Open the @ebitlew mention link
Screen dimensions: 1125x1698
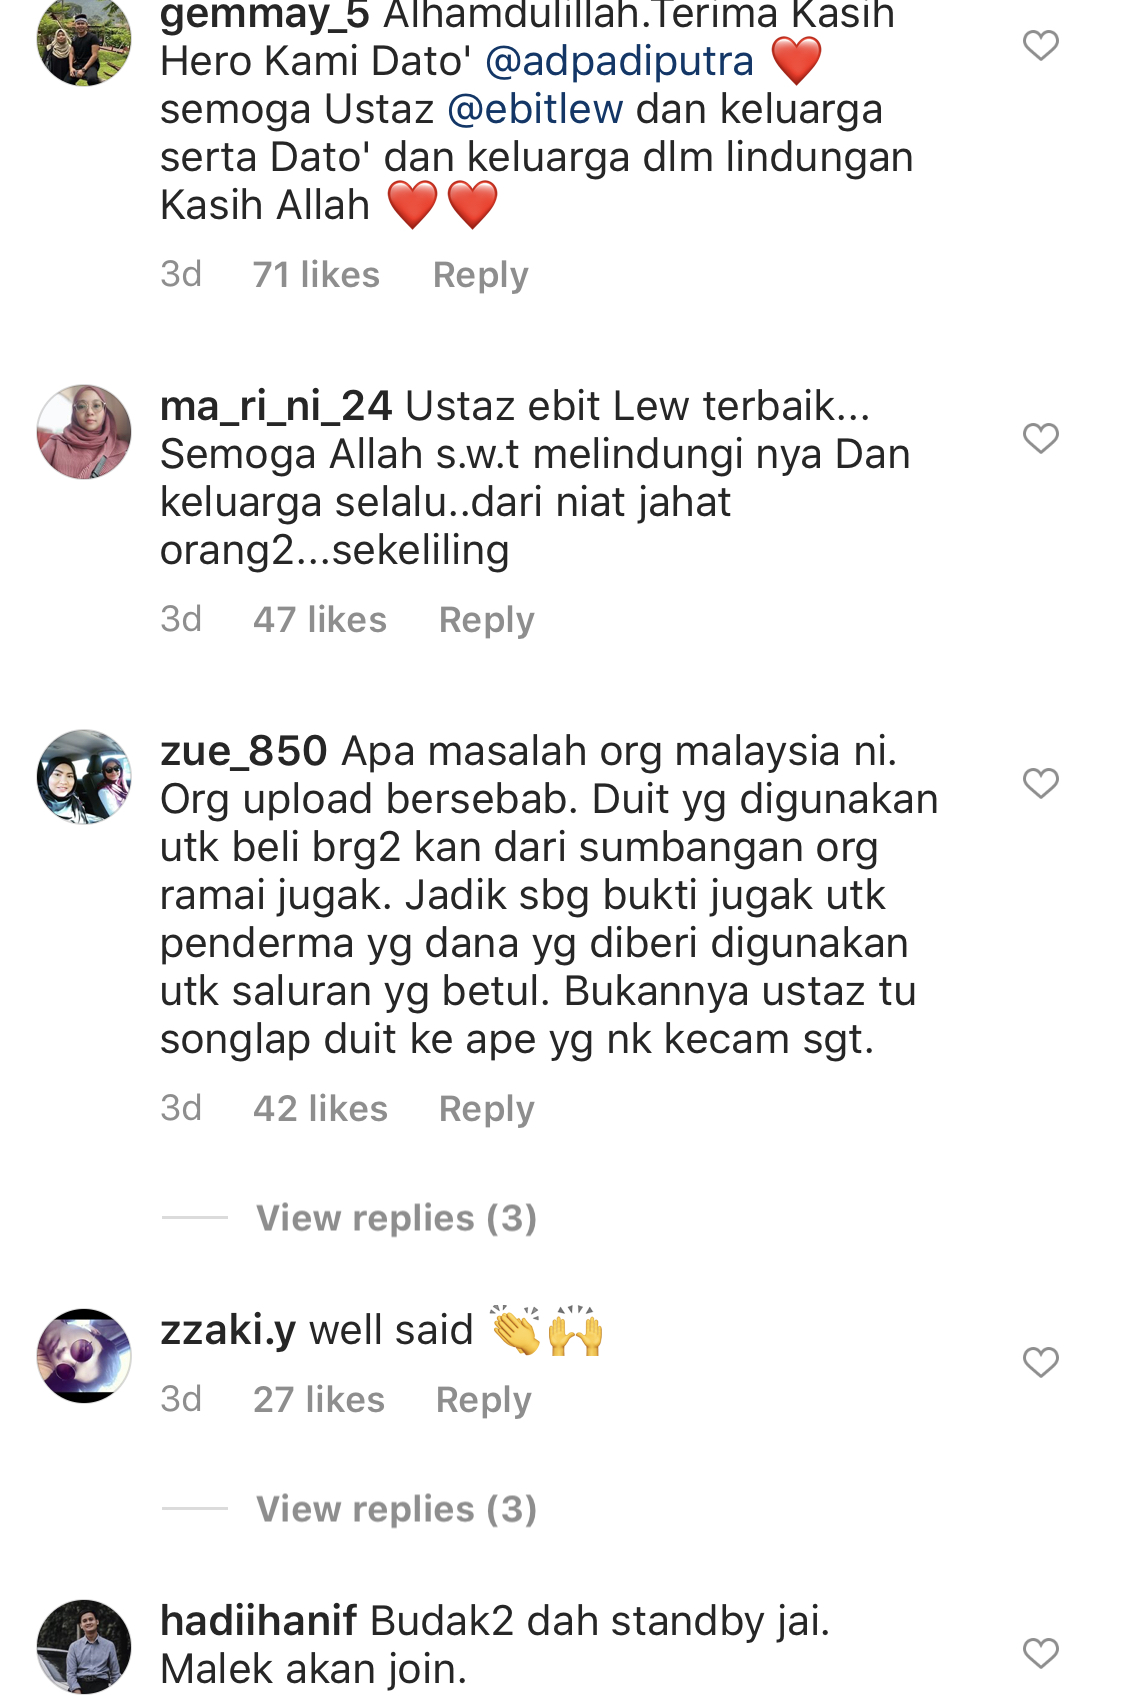[535, 109]
